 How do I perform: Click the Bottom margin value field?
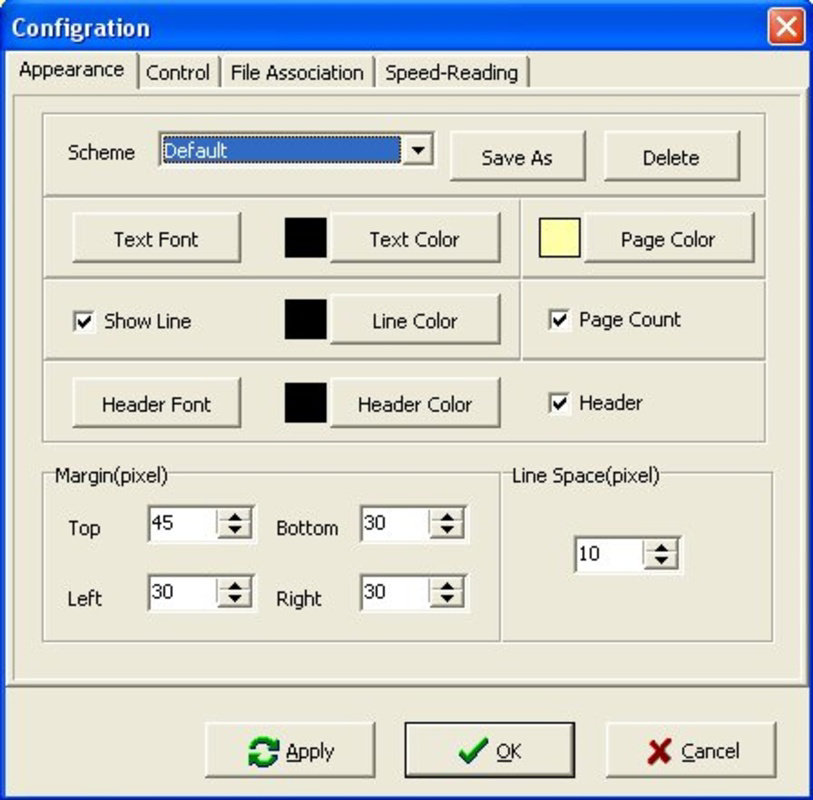coord(395,523)
